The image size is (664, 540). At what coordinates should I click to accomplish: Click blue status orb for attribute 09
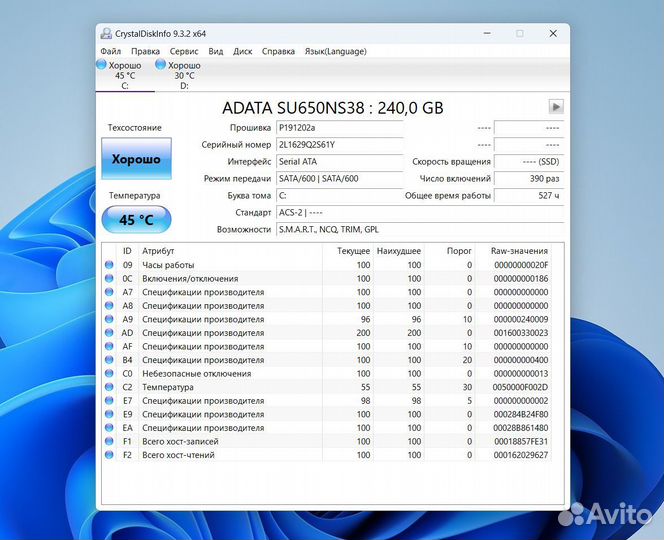109,265
